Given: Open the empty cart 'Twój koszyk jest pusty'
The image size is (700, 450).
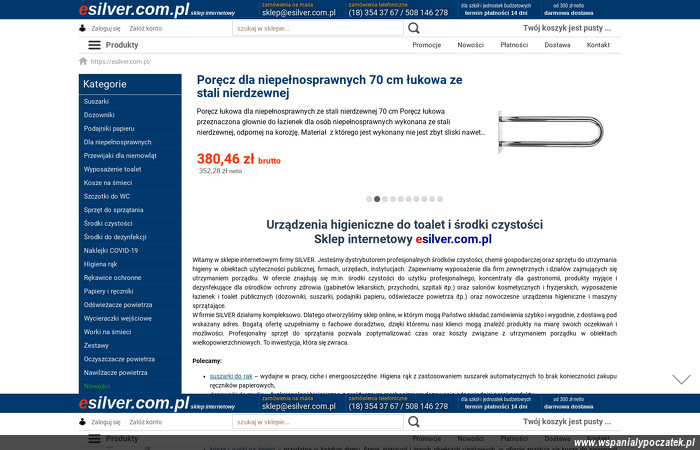Looking at the screenshot, I should pos(567,28).
